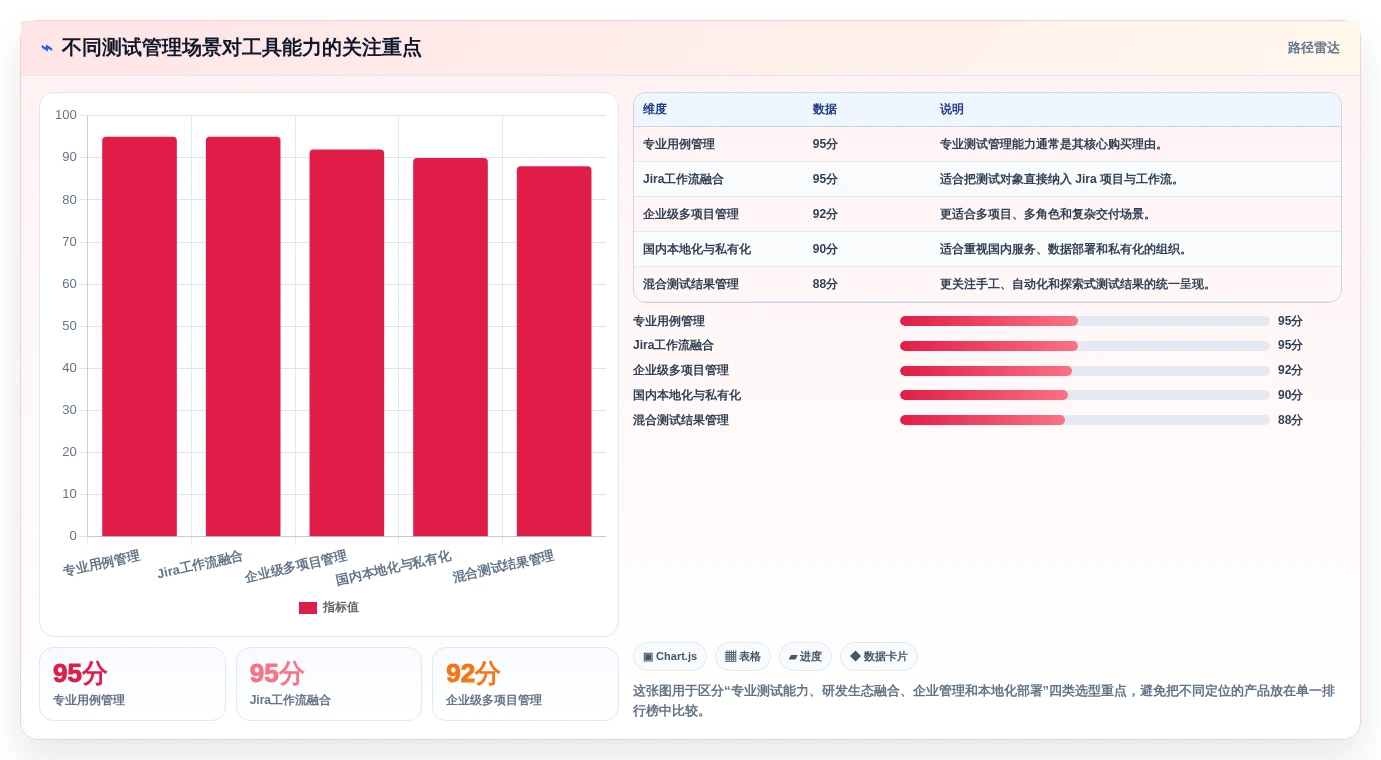Toggle the 指标值 legend color box
Screen dimensions: 1381x760
pyautogui.click(x=308, y=608)
